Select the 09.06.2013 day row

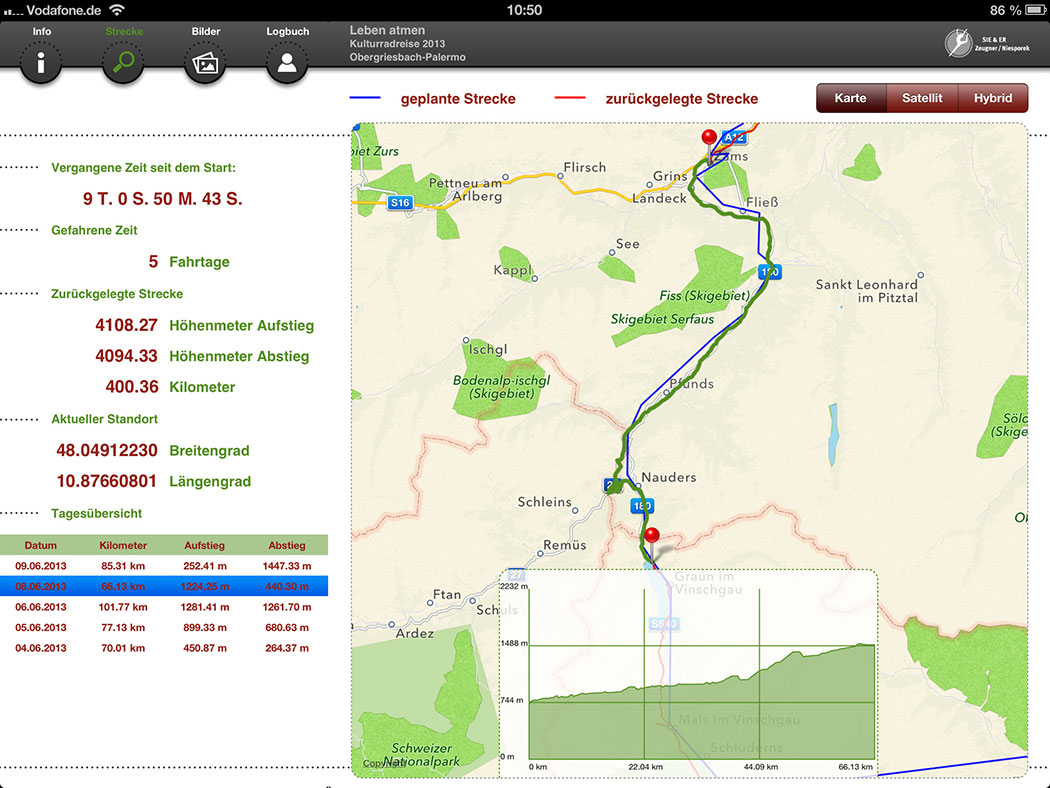tap(164, 566)
